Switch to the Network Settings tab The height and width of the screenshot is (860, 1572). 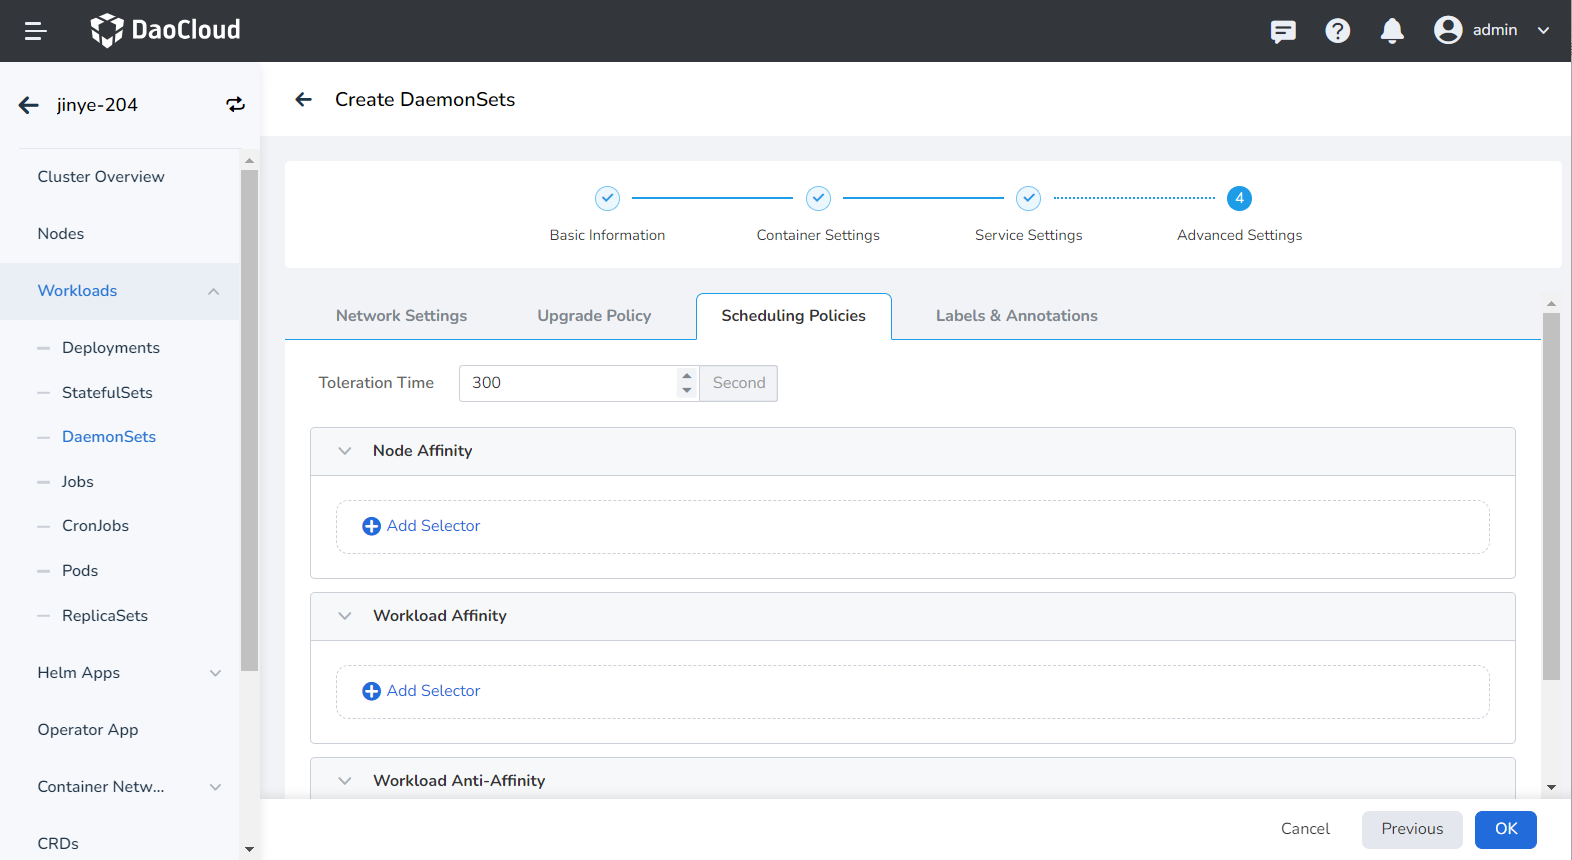pyautogui.click(x=401, y=316)
